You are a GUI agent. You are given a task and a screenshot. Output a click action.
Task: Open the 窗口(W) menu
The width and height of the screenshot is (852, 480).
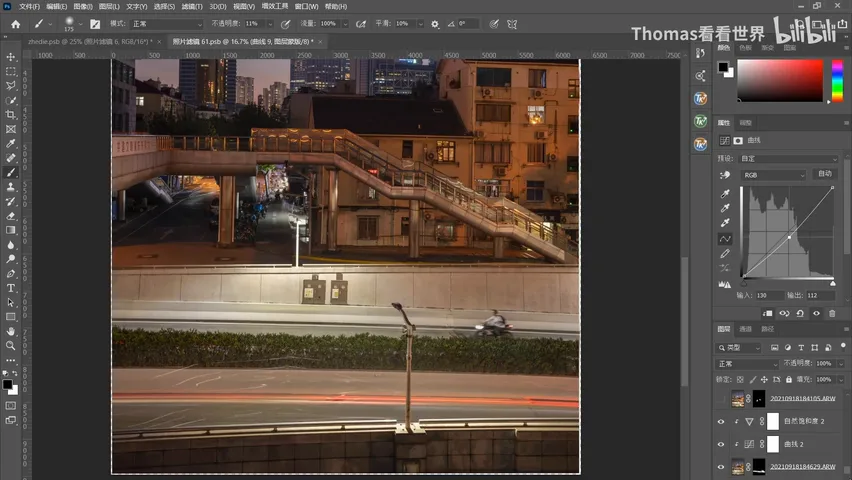click(x=306, y=7)
